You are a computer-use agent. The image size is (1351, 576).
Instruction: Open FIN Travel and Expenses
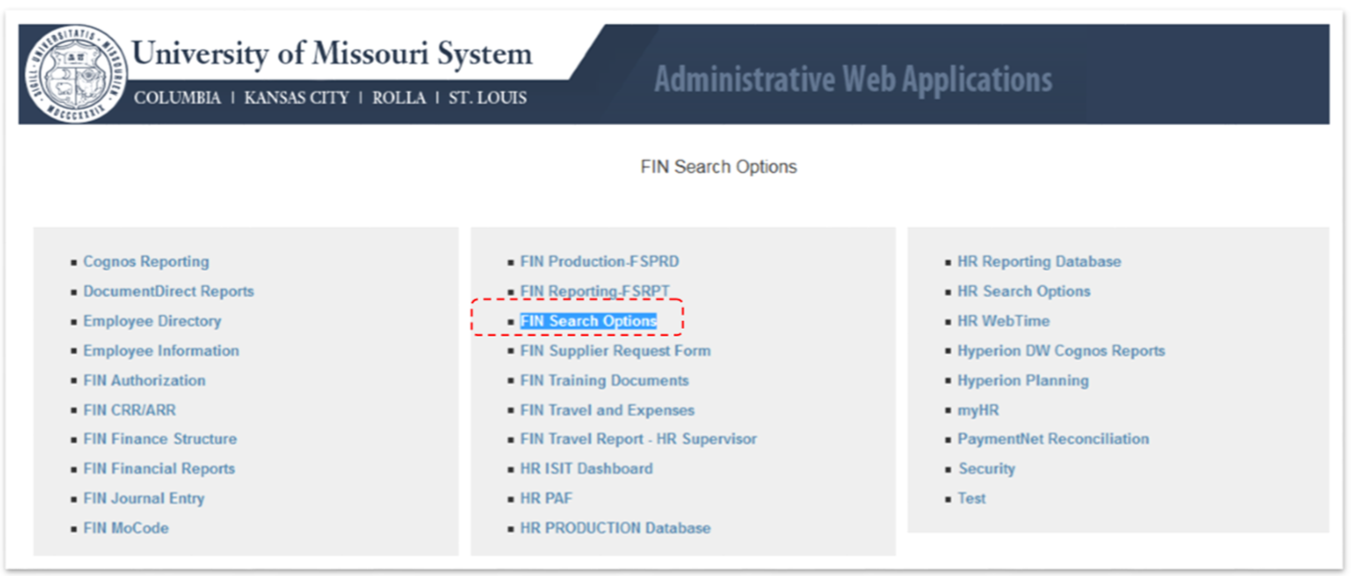607,409
